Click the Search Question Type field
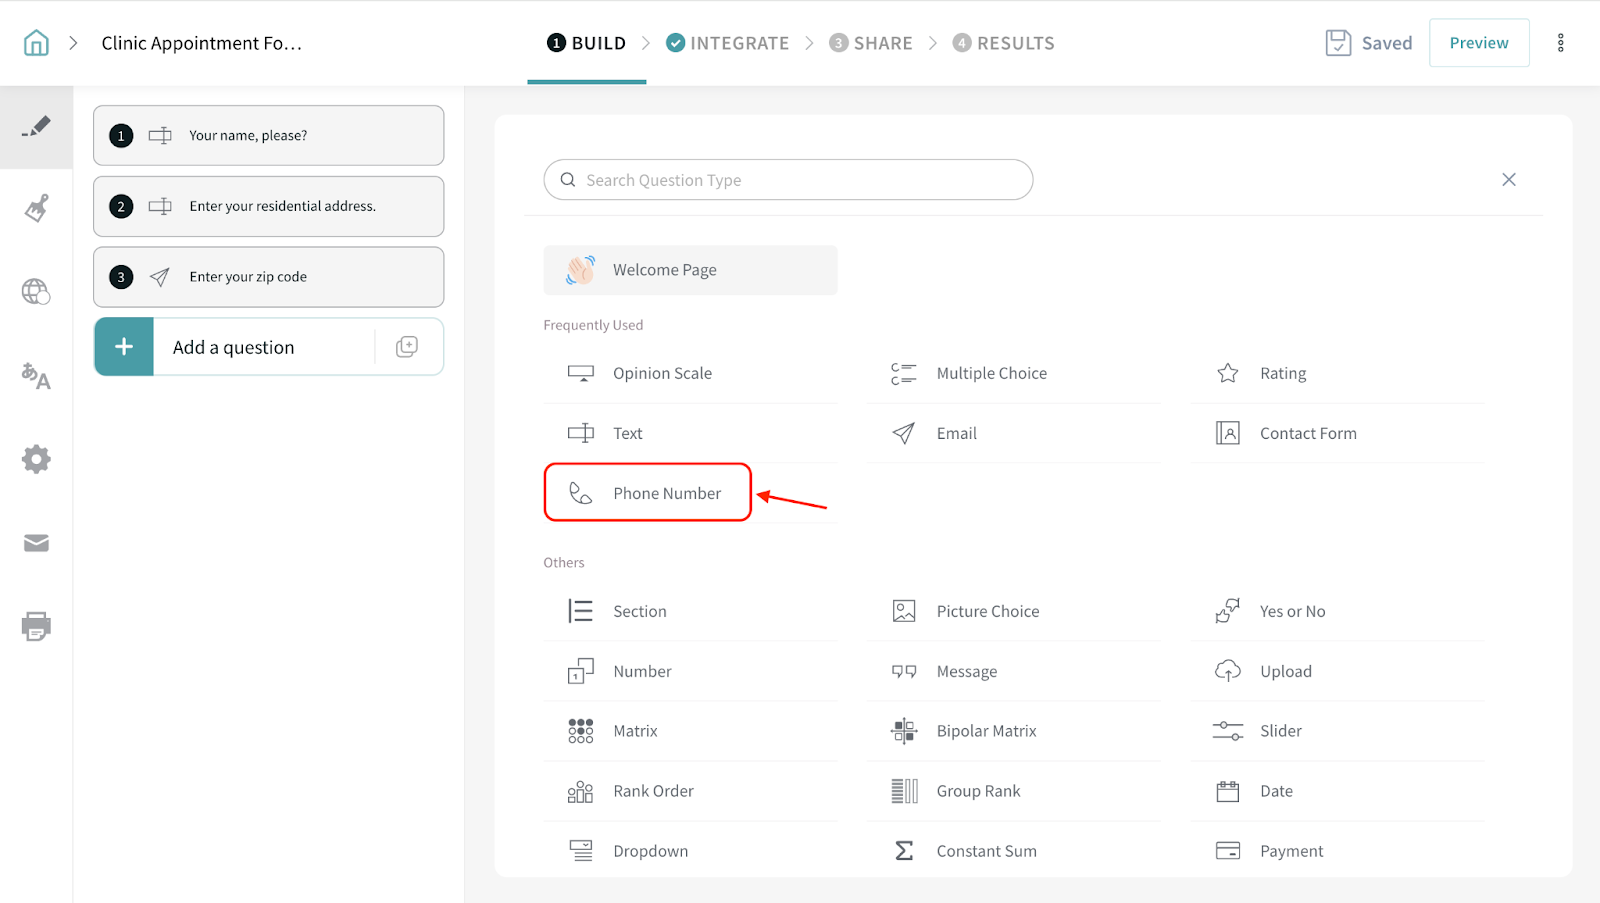This screenshot has width=1600, height=903. [788, 180]
